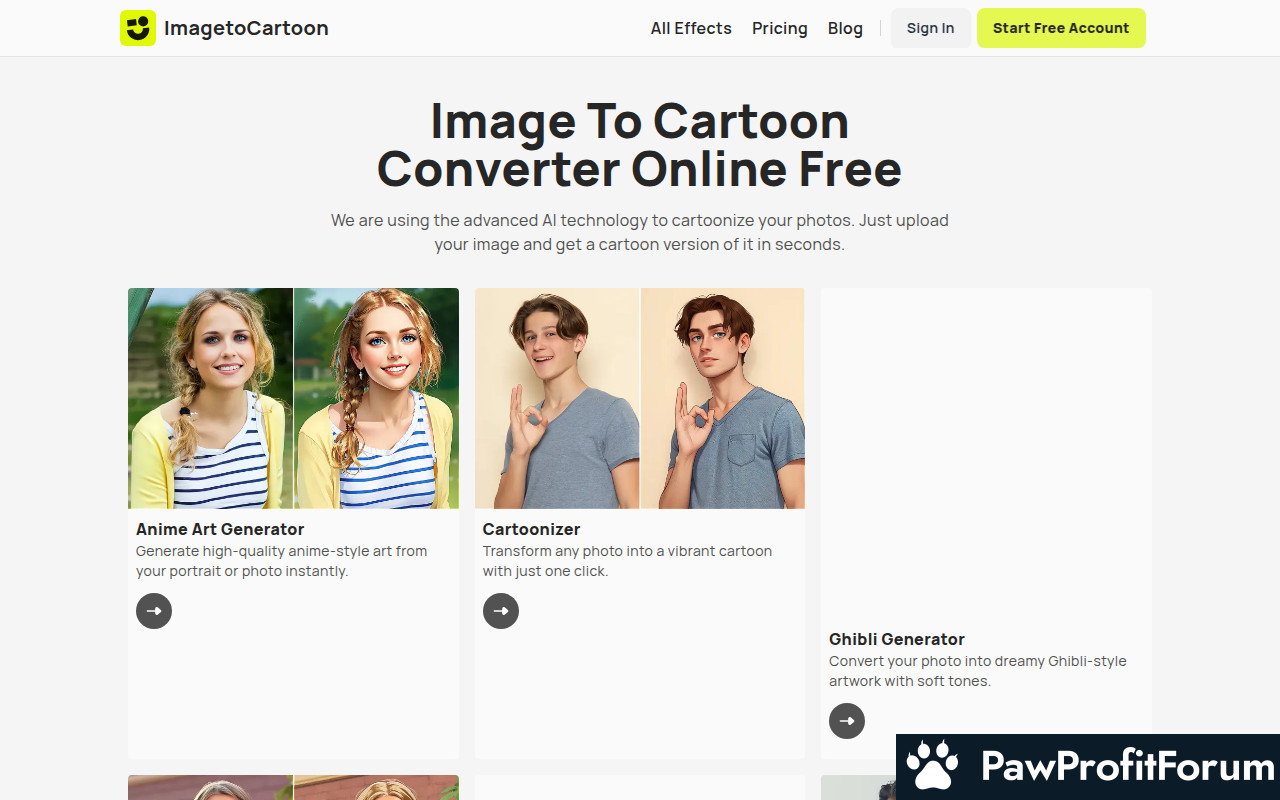Click the anime version of braided woman
Image resolution: width=1280 pixels, height=800 pixels.
point(376,398)
